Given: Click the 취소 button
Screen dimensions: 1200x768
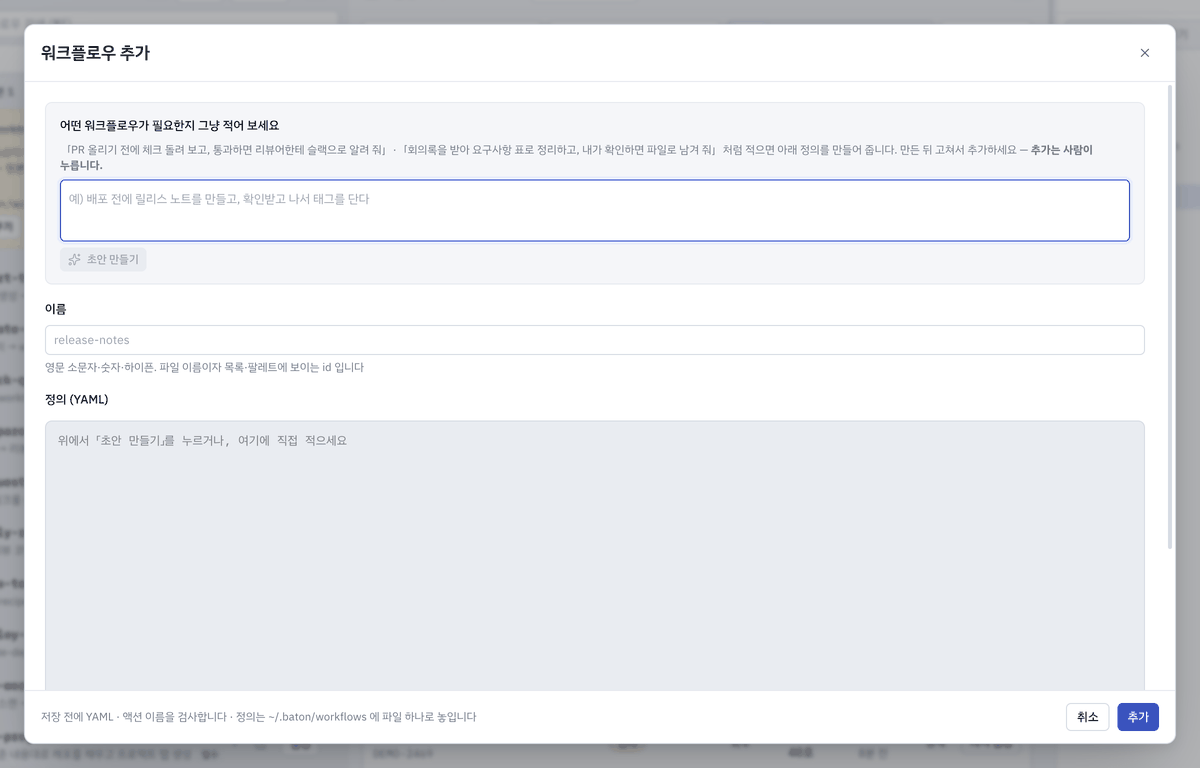Looking at the screenshot, I should click(1088, 717).
